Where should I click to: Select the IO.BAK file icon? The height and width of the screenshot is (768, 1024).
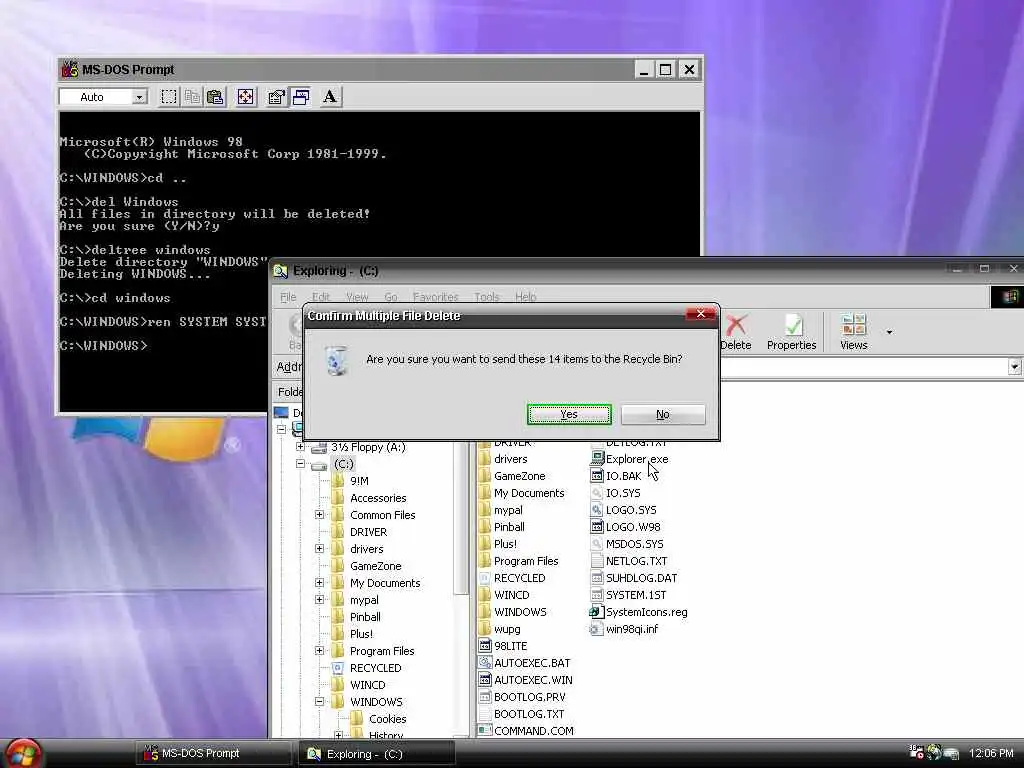pos(597,476)
